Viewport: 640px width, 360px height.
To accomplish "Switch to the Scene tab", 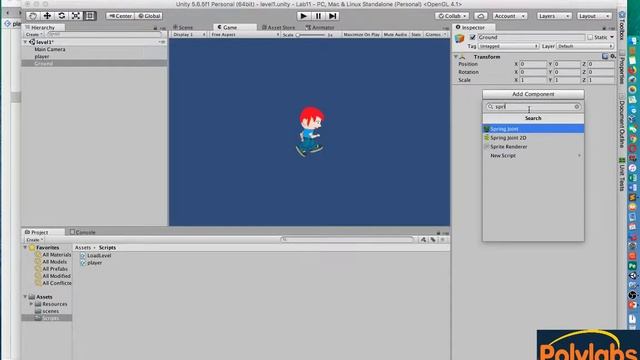I will (183, 27).
